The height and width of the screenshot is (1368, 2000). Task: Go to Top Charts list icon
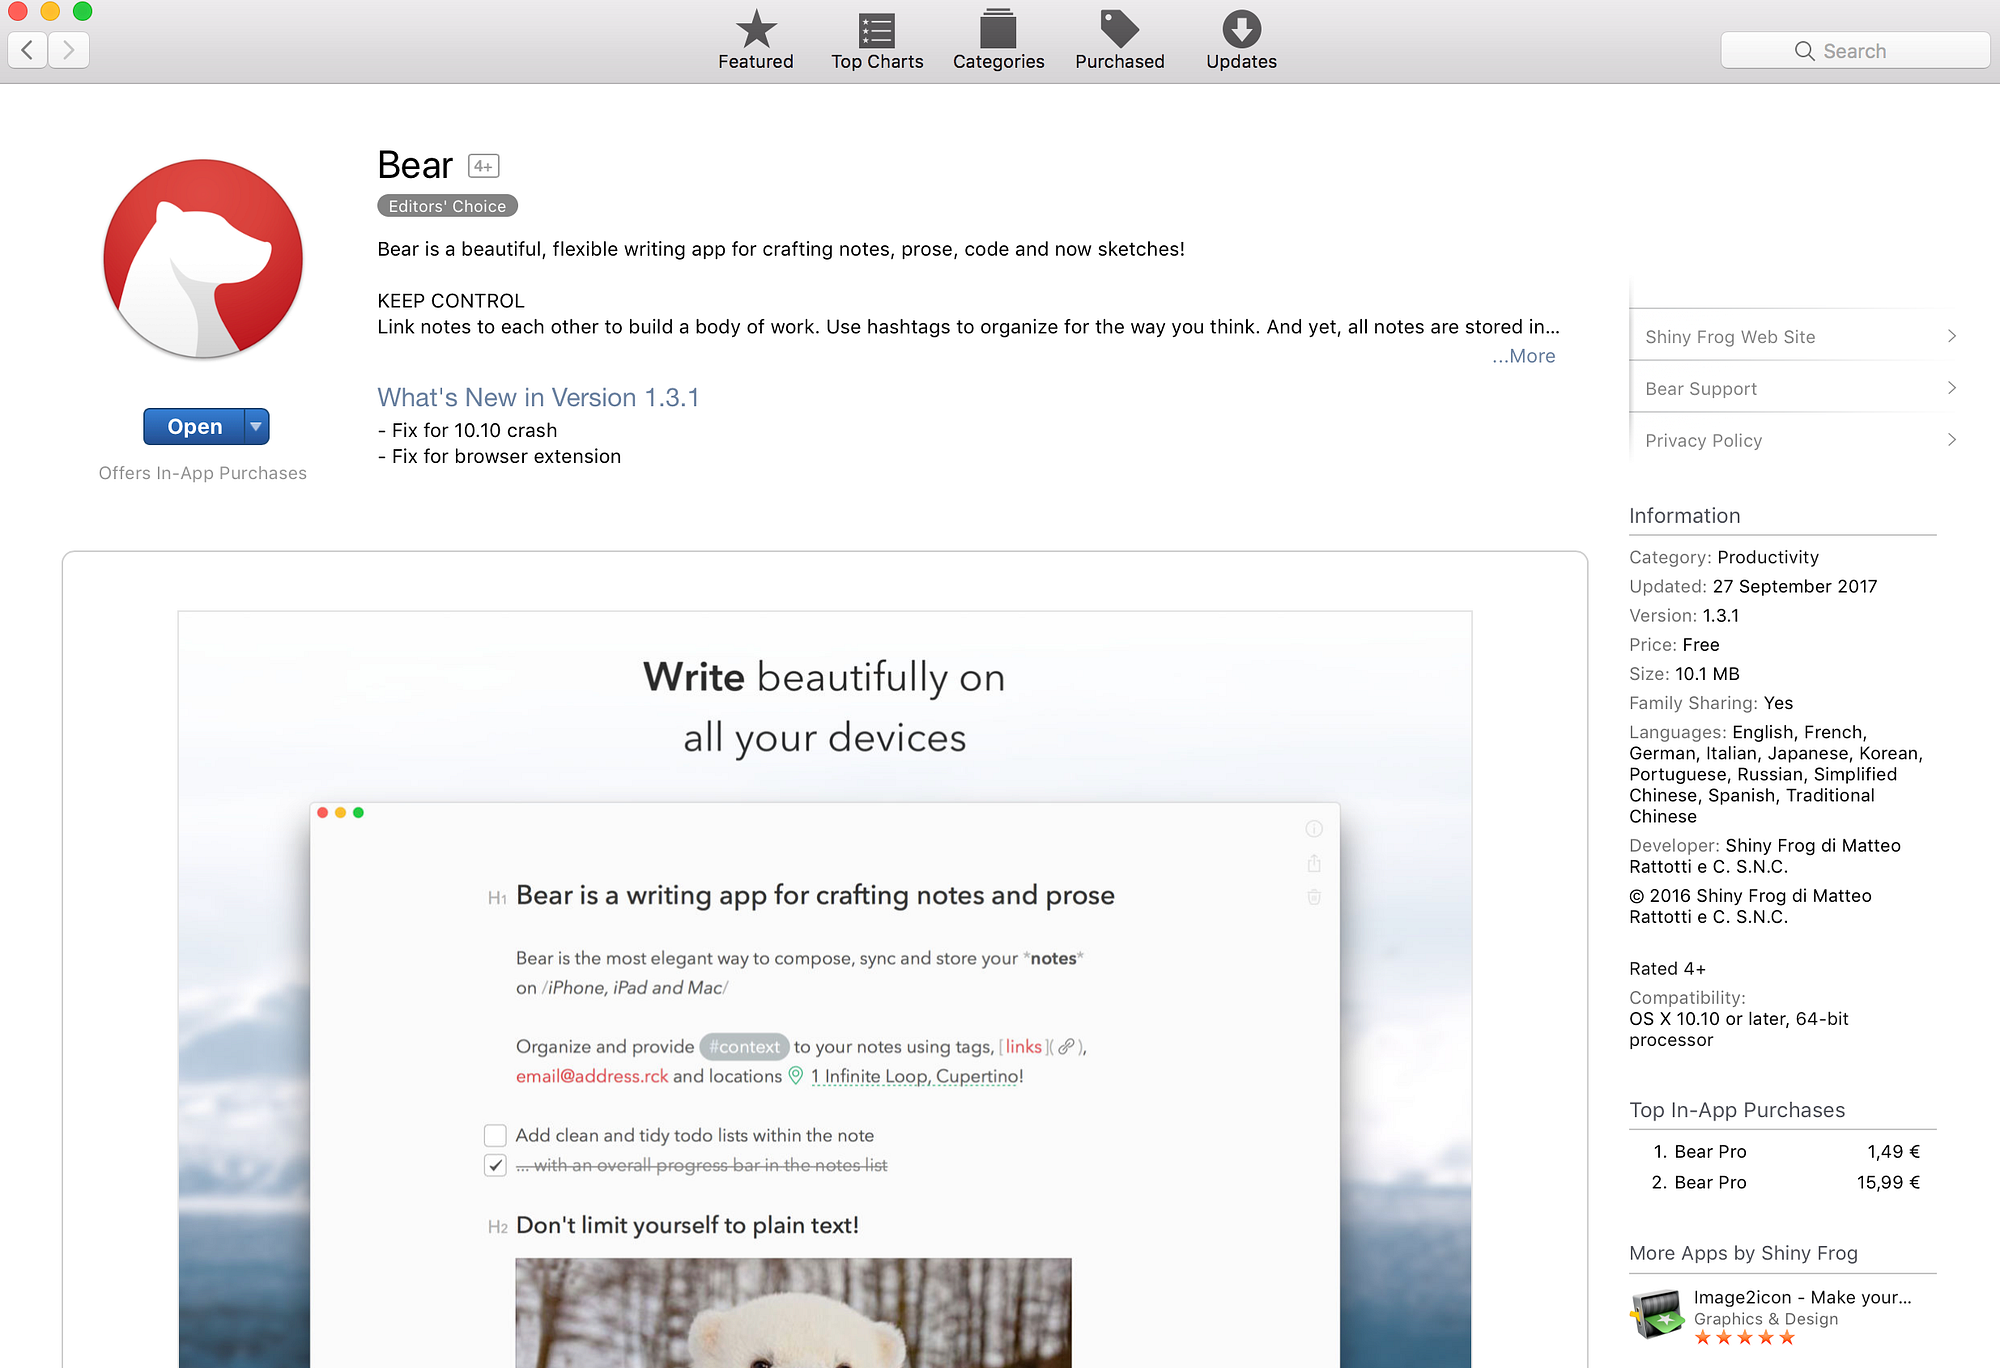point(877,30)
